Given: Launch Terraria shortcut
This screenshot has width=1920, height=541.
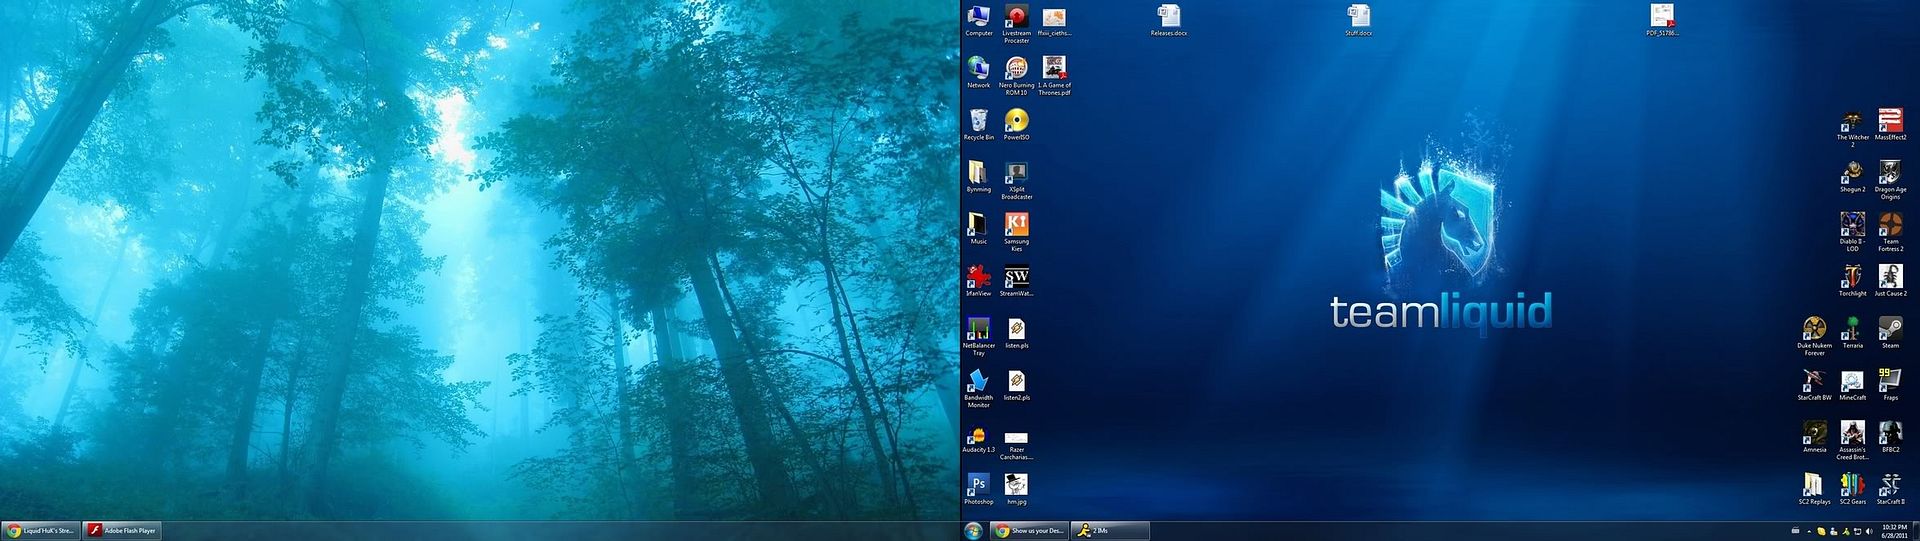Looking at the screenshot, I should (x=1852, y=333).
